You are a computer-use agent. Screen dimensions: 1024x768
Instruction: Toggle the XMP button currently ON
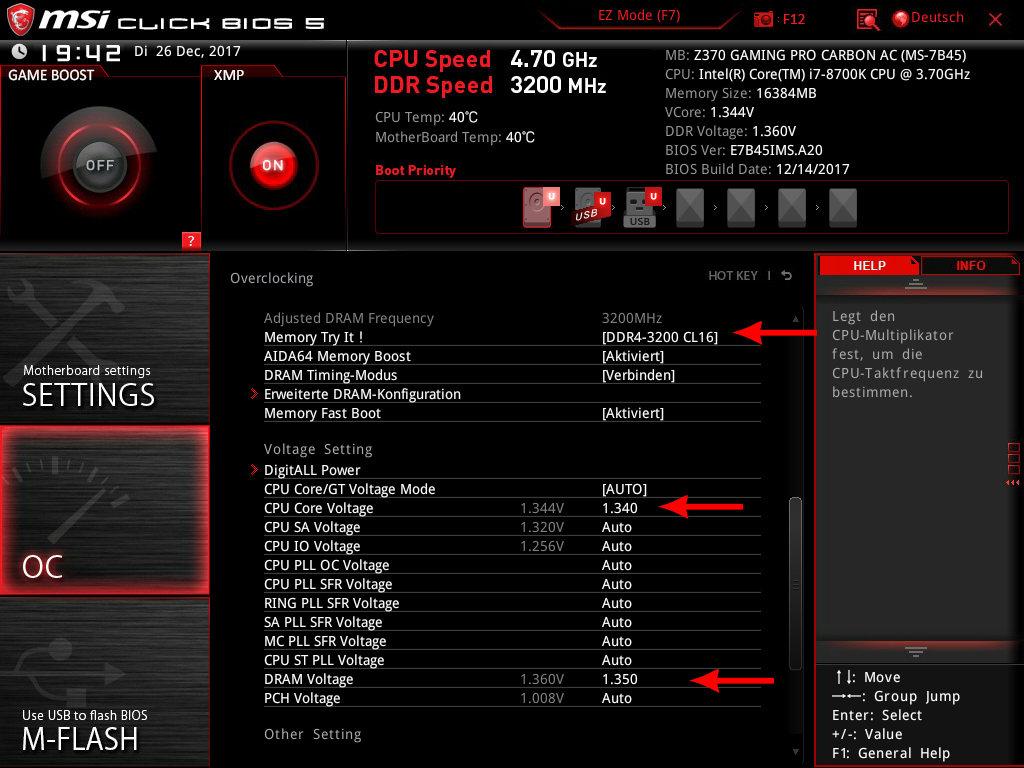pyautogui.click(x=273, y=165)
